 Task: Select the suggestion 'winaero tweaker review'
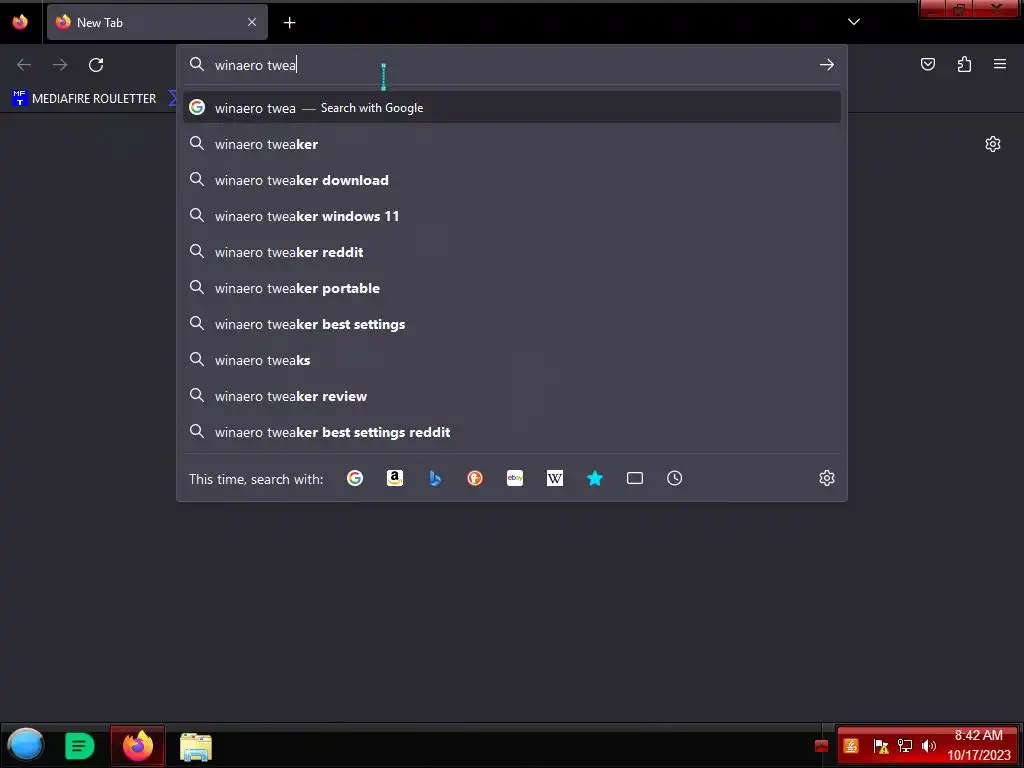coord(512,396)
